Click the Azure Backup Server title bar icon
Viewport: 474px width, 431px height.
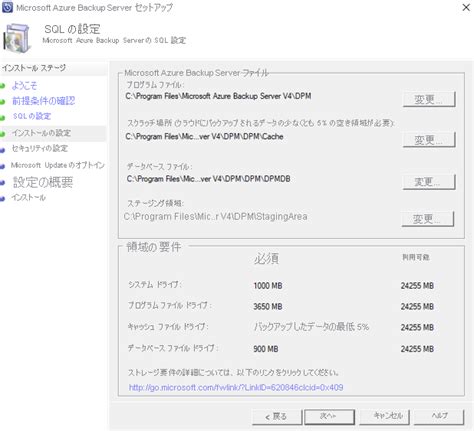7,7
